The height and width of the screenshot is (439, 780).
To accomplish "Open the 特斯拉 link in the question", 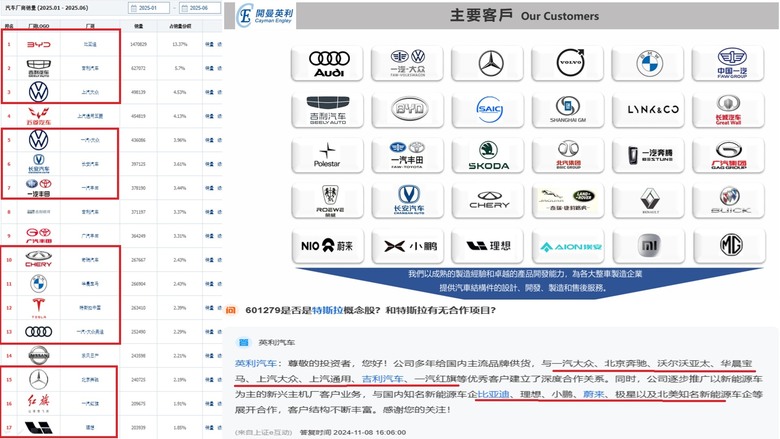I will tap(327, 310).
